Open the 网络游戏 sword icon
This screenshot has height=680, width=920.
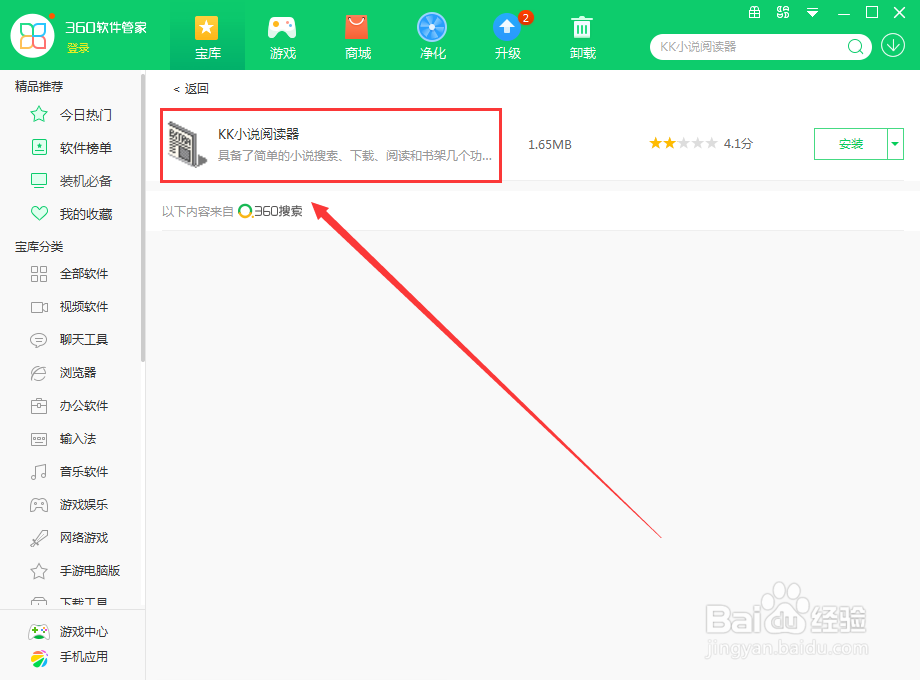point(39,538)
